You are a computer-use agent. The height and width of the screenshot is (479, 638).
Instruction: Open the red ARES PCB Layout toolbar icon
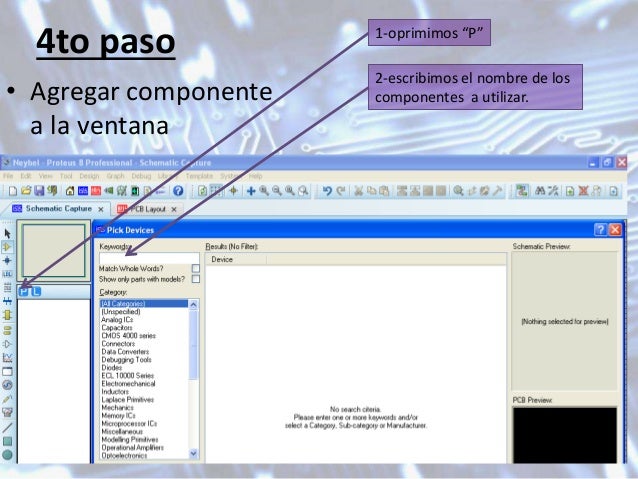pos(96,191)
